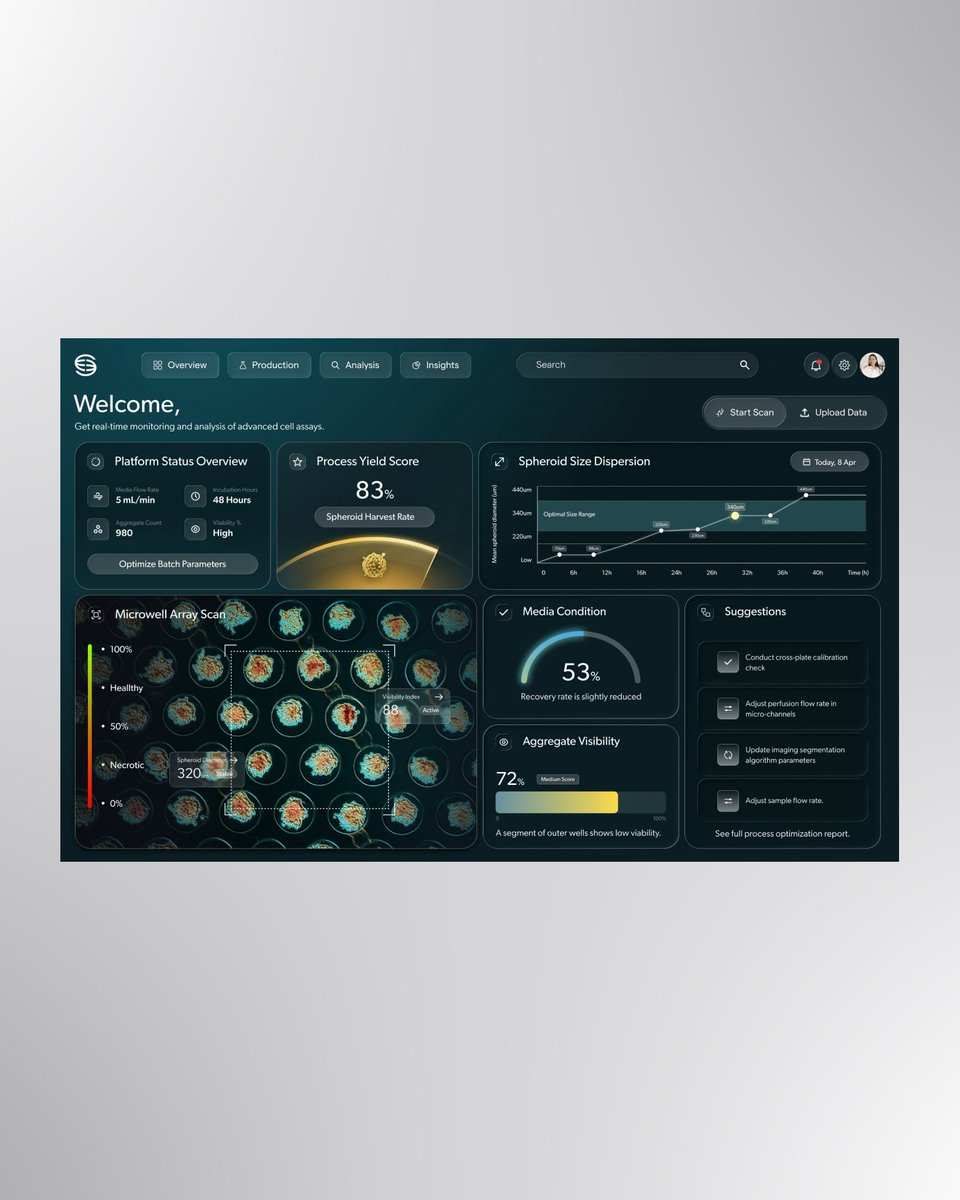This screenshot has width=960, height=1200.
Task: Open the notifications bell
Action: 816,365
